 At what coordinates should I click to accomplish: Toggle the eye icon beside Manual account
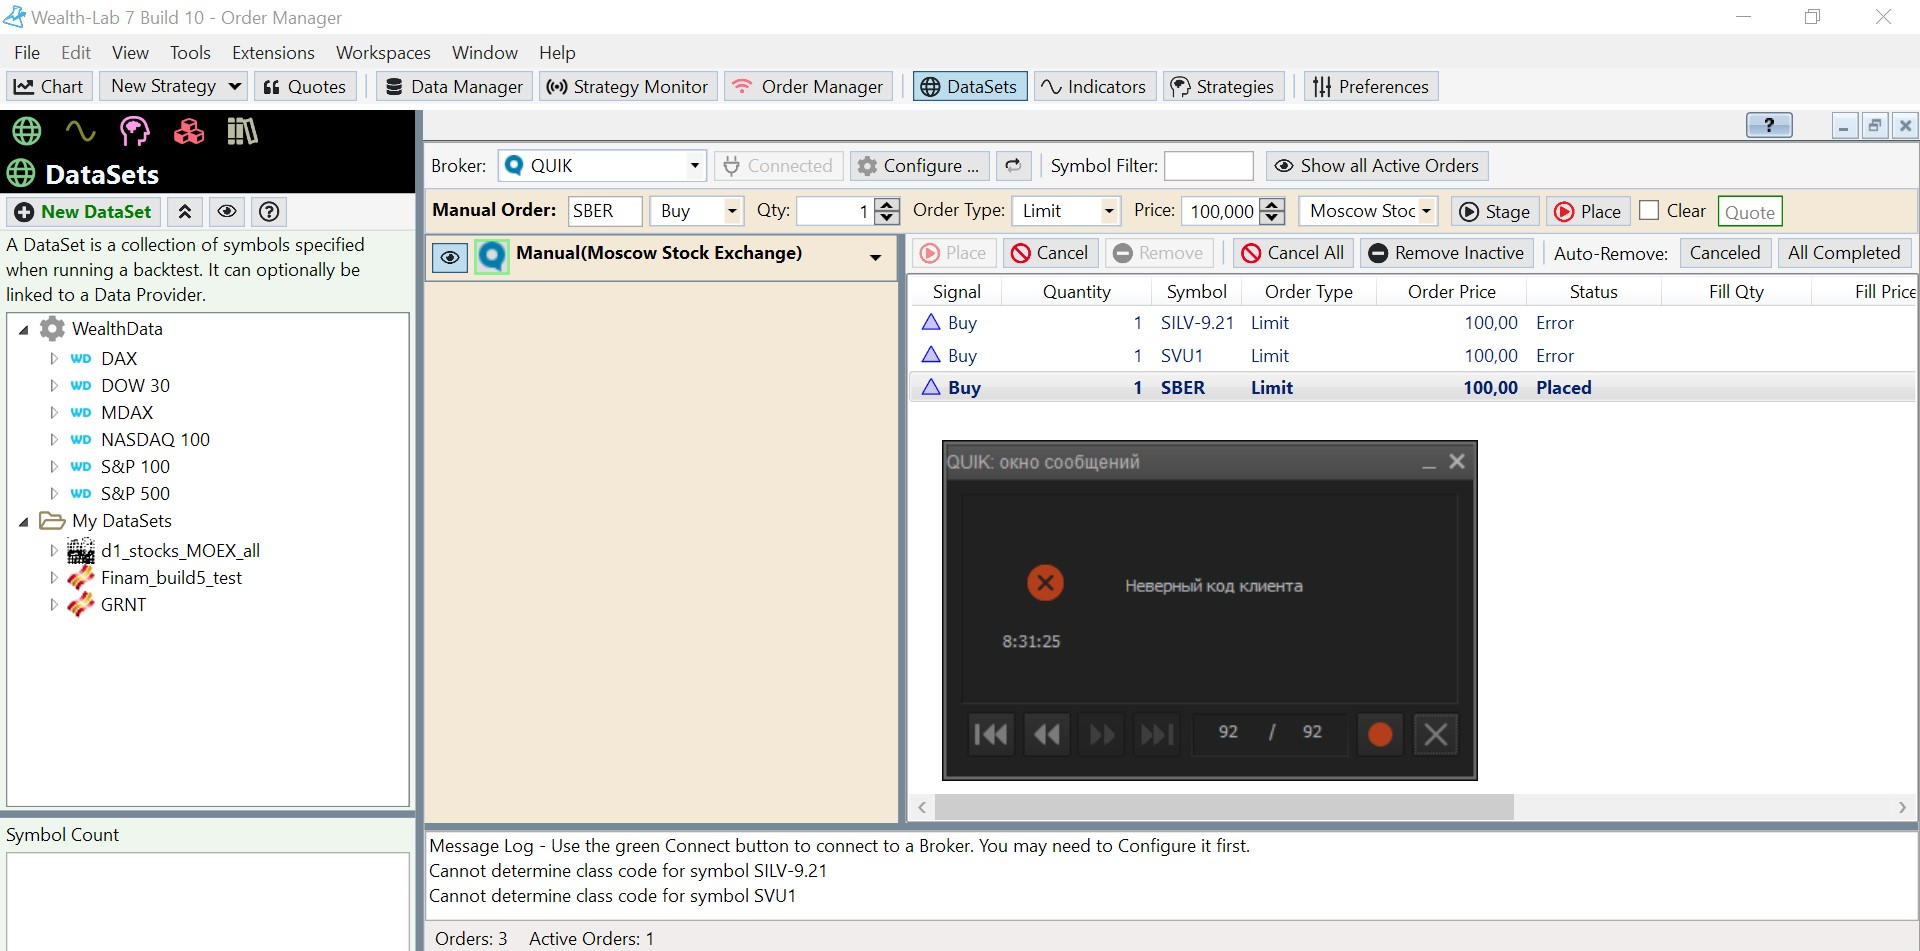[x=450, y=257]
